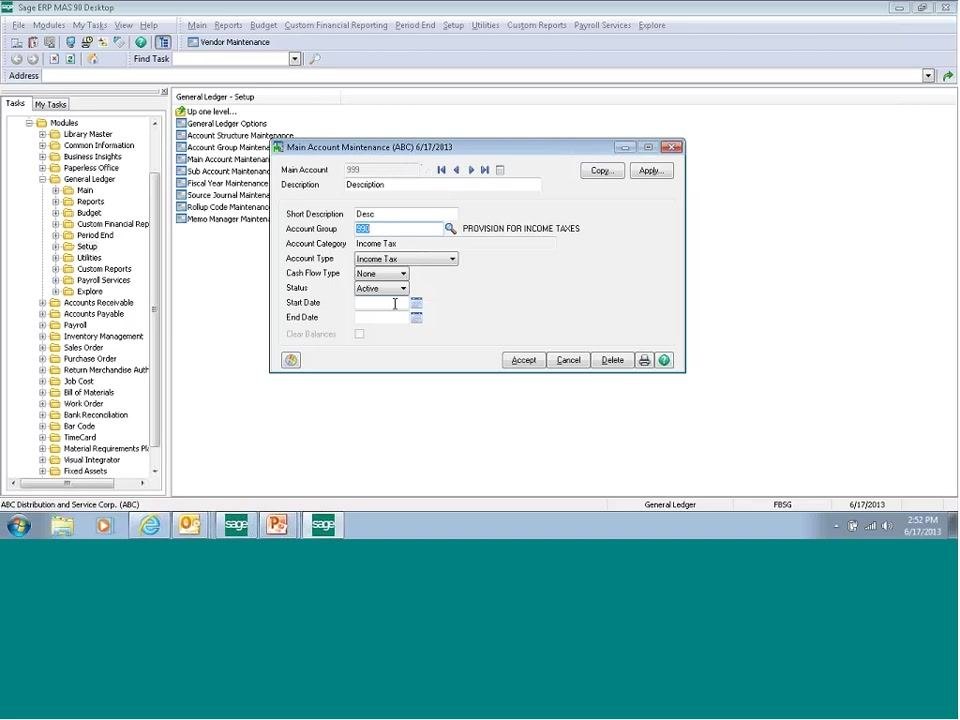The image size is (960, 720).
Task: Click the Accept button
Action: click(523, 361)
